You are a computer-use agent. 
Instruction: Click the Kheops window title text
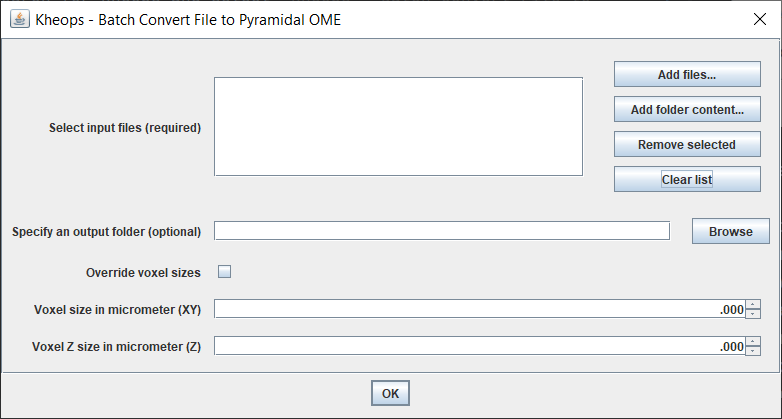point(188,20)
